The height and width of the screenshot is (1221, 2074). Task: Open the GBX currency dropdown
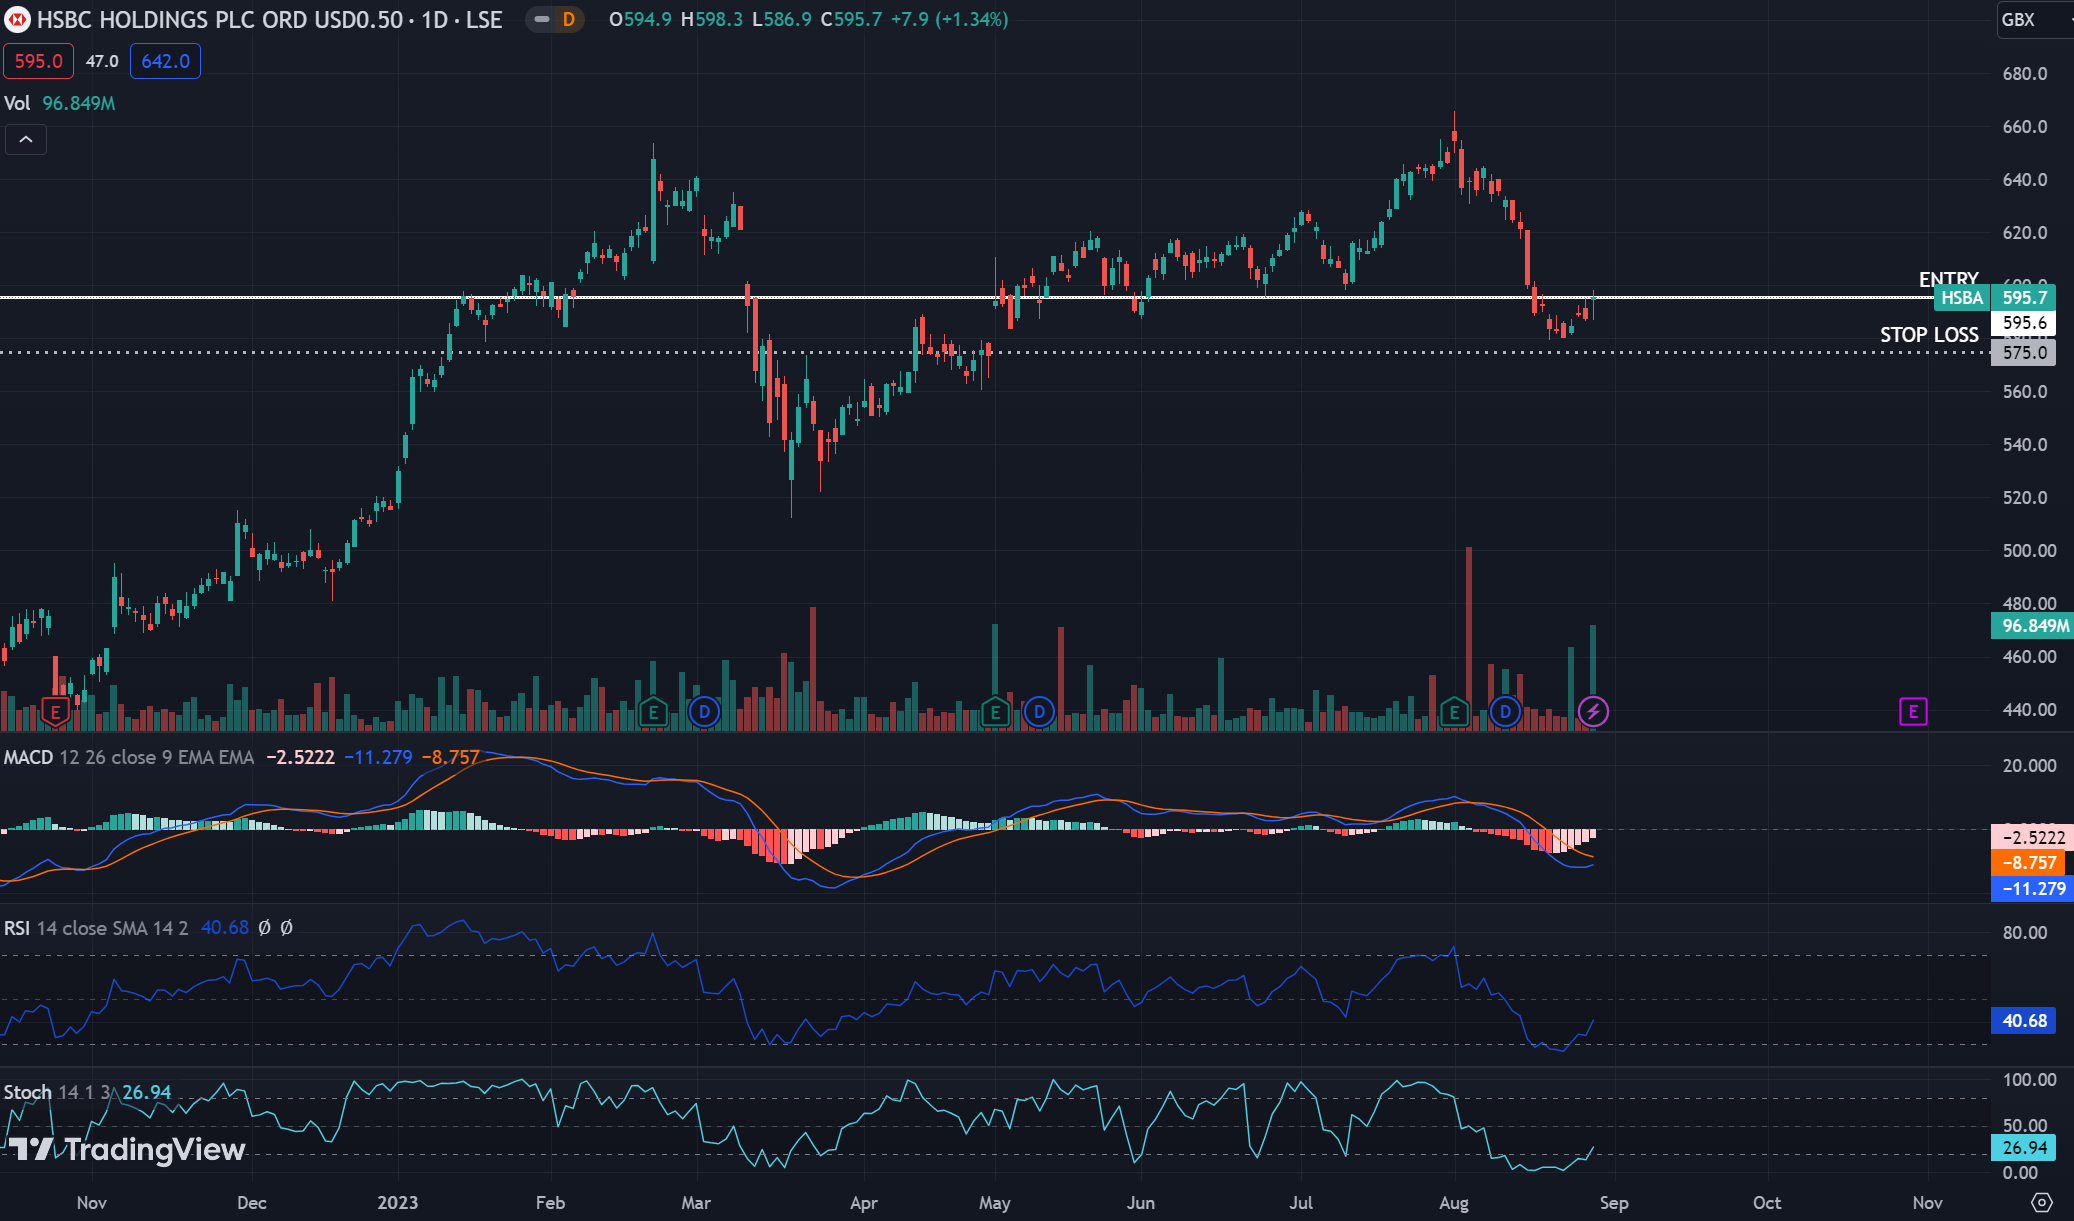pos(2030,19)
